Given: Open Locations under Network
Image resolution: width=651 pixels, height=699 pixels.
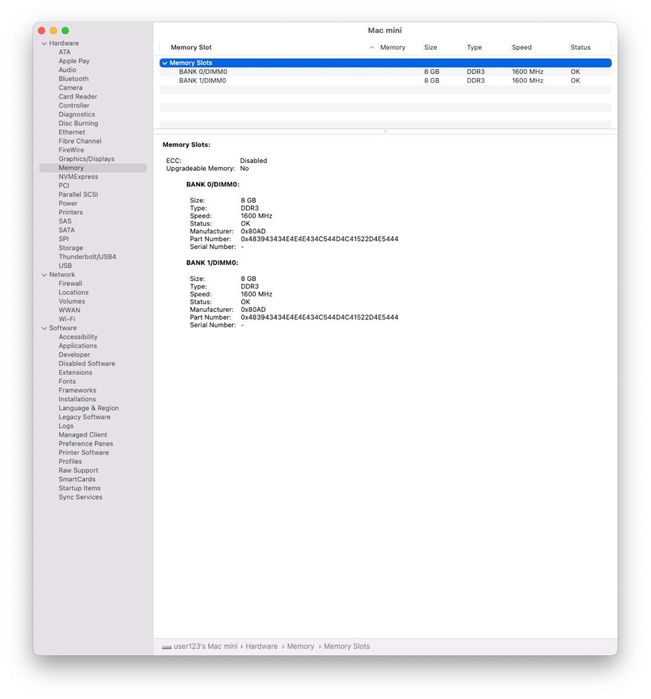Looking at the screenshot, I should [73, 293].
